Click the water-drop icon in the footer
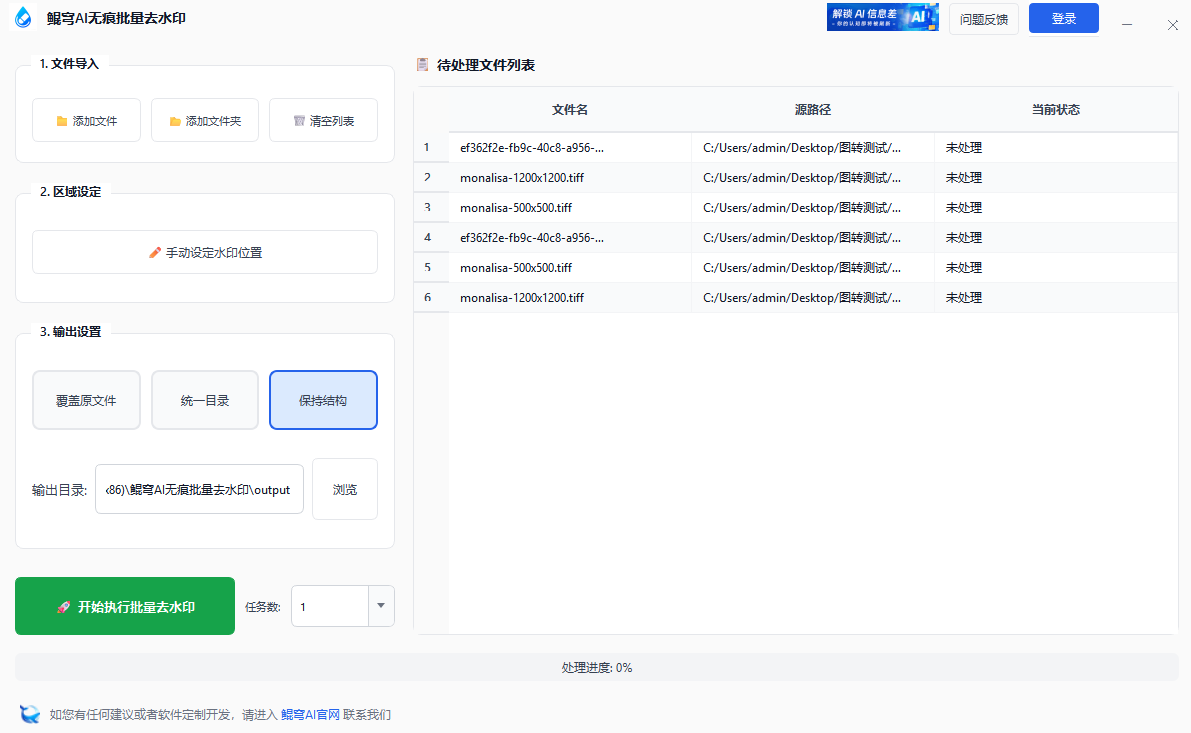Image resolution: width=1191 pixels, height=733 pixels. (x=27, y=714)
